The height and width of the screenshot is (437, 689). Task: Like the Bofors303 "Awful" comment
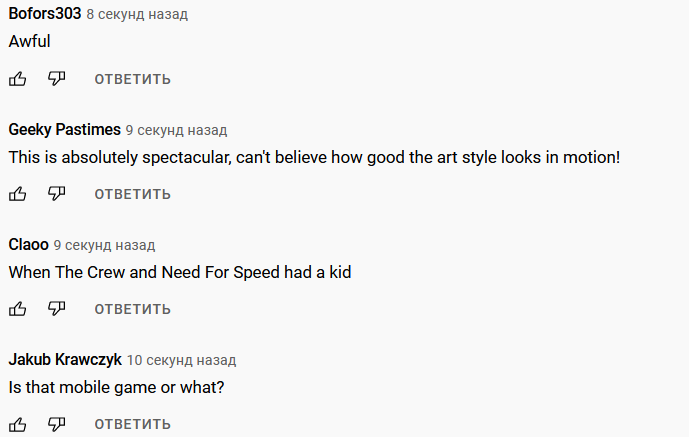(x=18, y=79)
